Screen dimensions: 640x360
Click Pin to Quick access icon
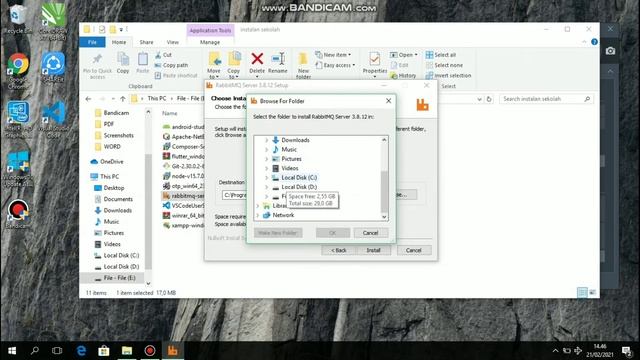pos(97,59)
